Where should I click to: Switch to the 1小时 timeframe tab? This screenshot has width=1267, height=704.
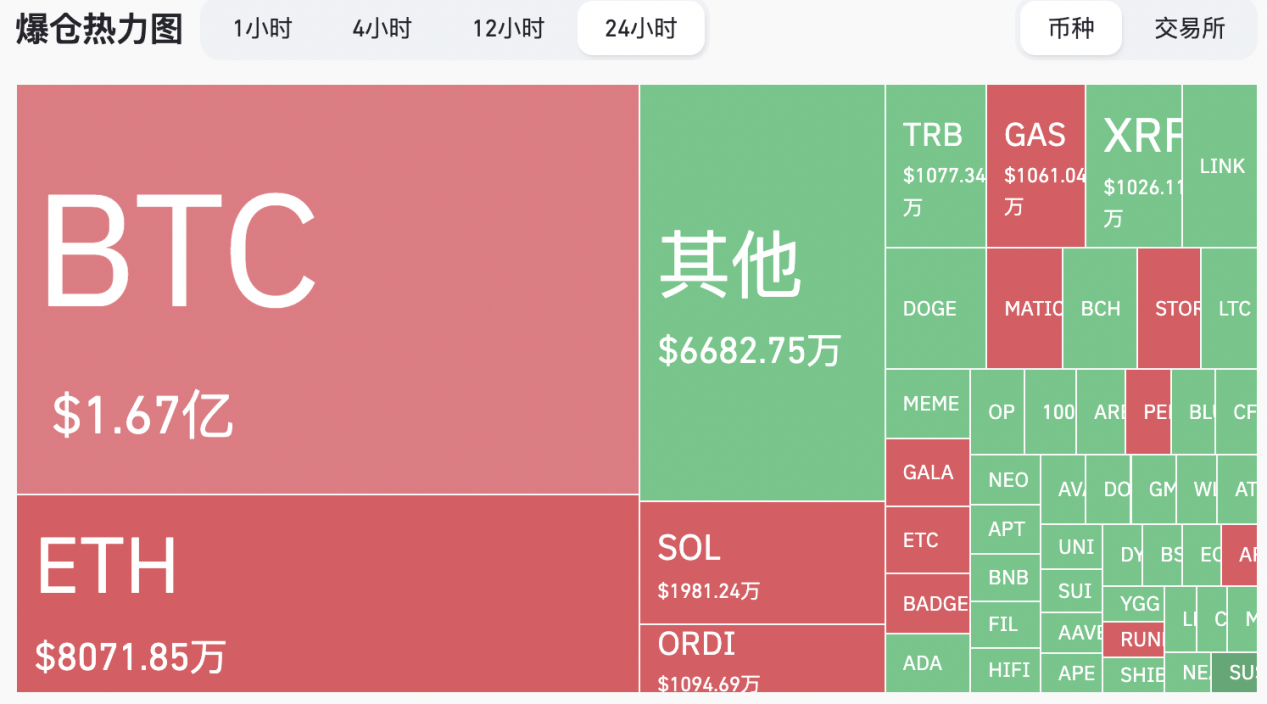coord(262,29)
